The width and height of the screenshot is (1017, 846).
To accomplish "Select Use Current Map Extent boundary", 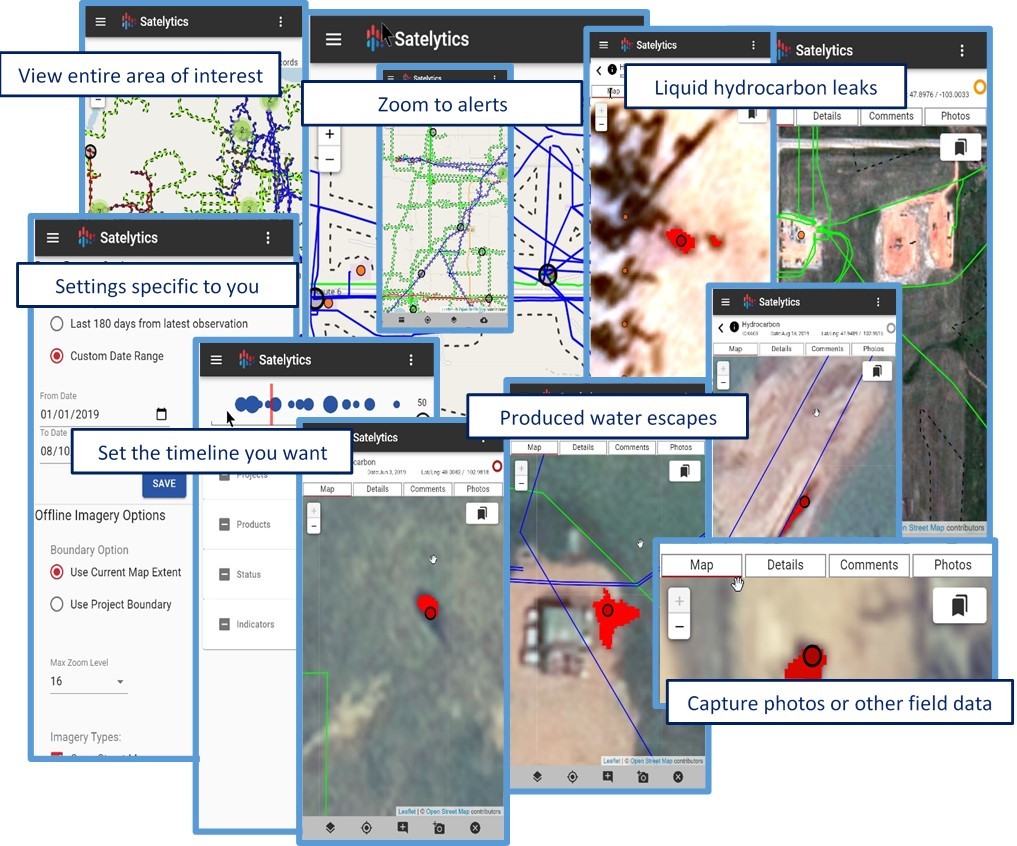I will coord(57,572).
